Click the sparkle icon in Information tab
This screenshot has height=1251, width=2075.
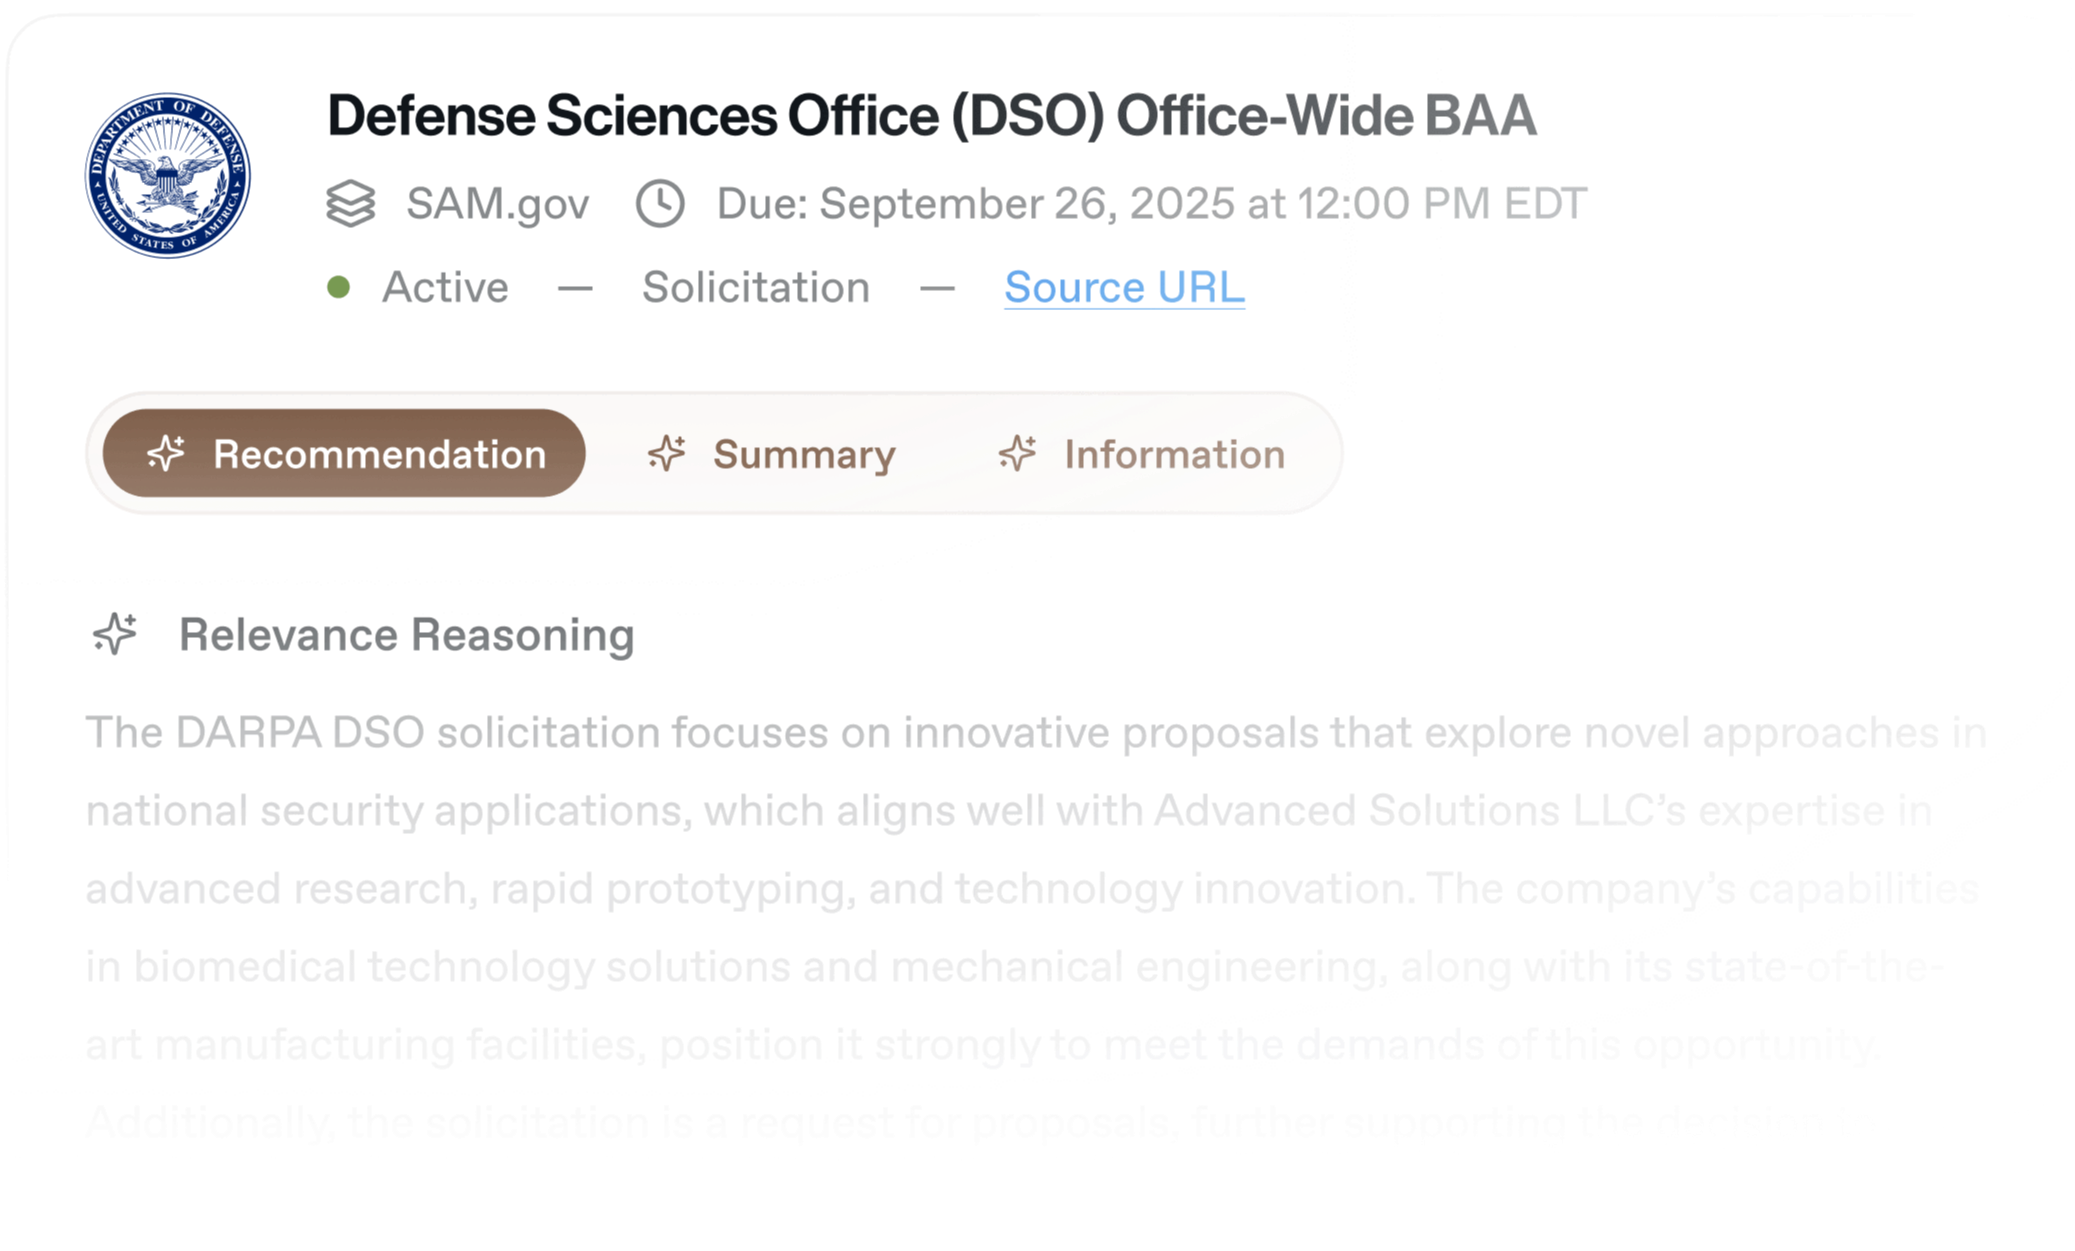[1017, 454]
